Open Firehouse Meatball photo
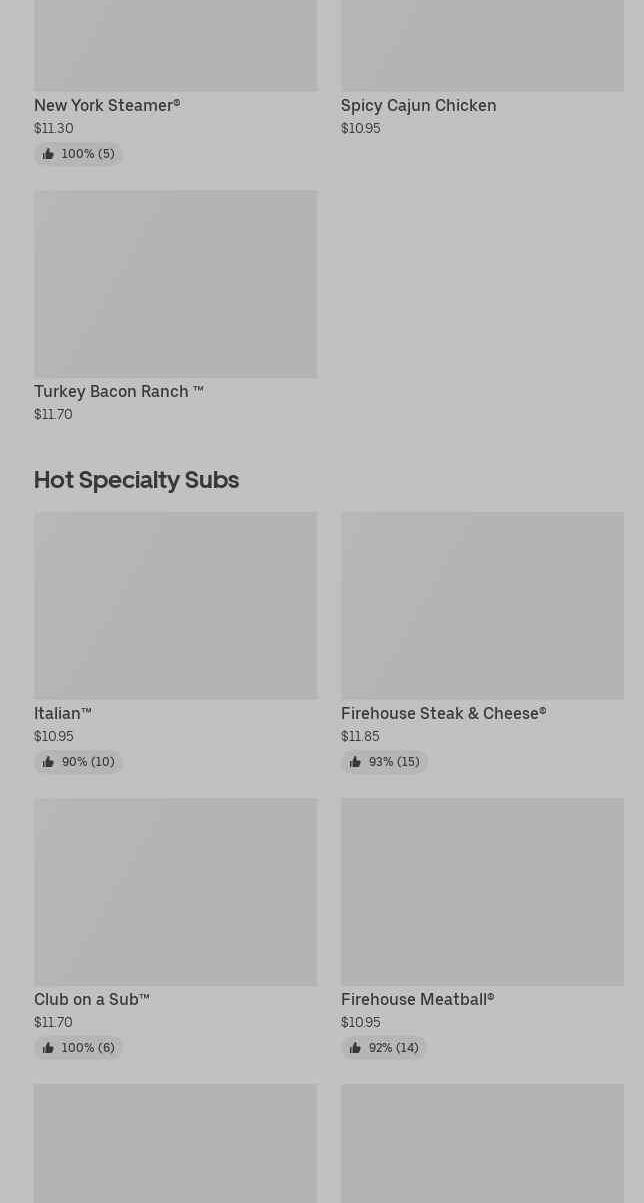 [x=482, y=891]
